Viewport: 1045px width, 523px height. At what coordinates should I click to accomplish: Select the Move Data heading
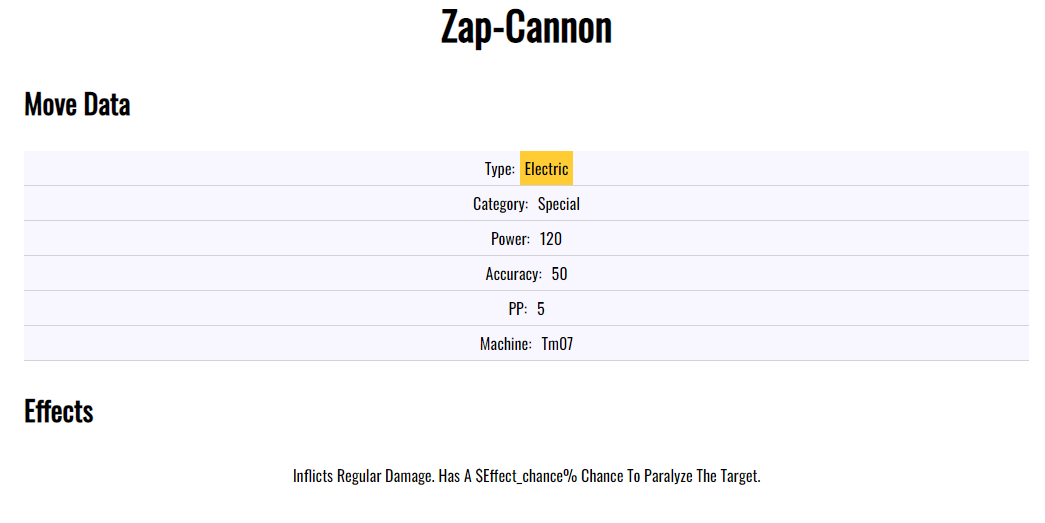77,104
